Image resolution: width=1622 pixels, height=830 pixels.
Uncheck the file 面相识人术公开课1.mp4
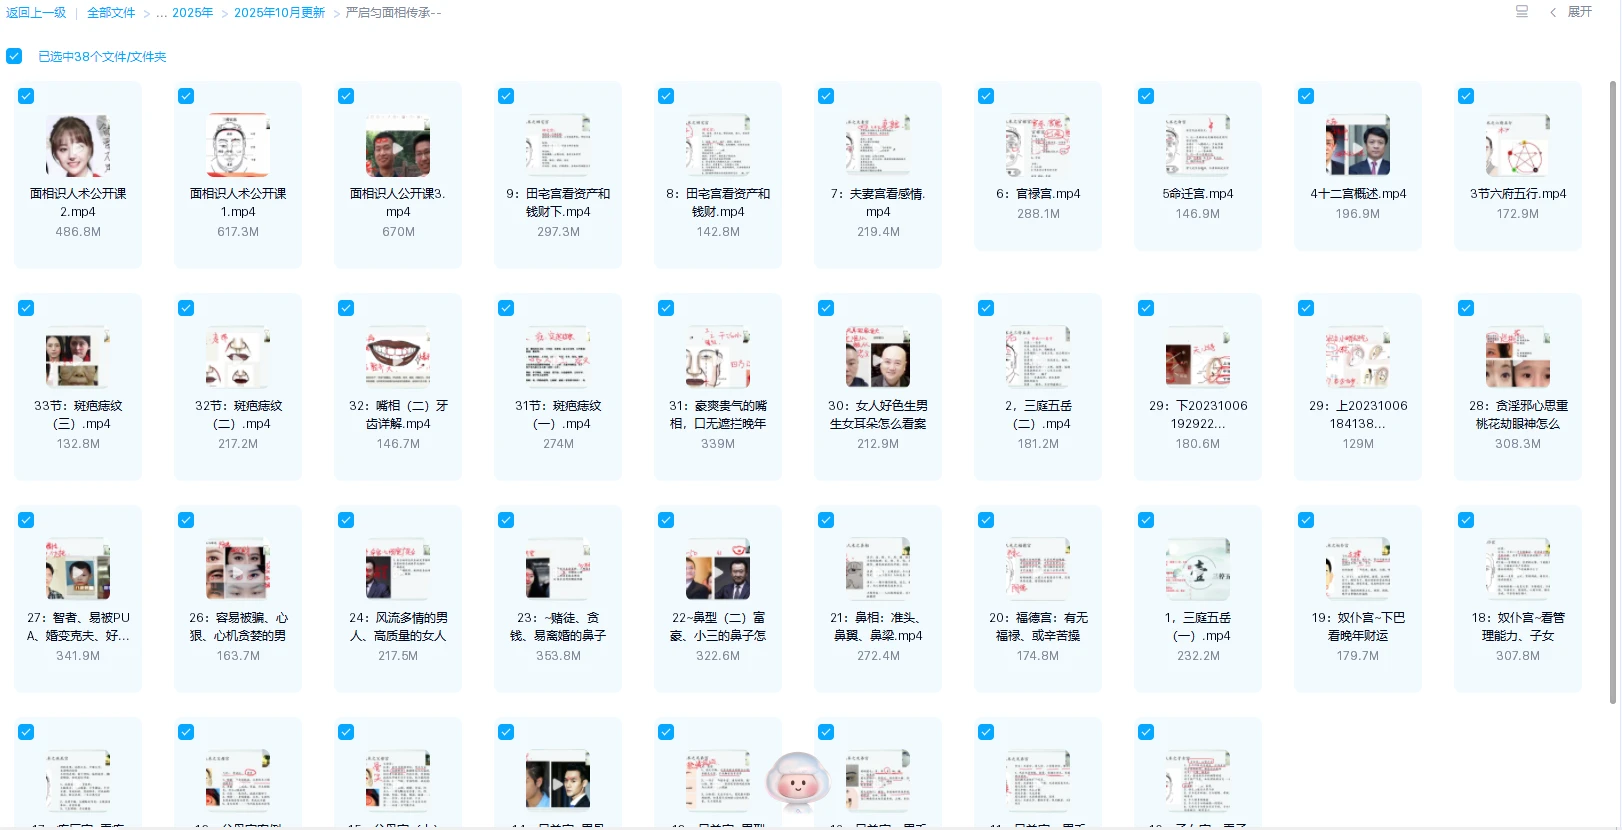pos(186,96)
